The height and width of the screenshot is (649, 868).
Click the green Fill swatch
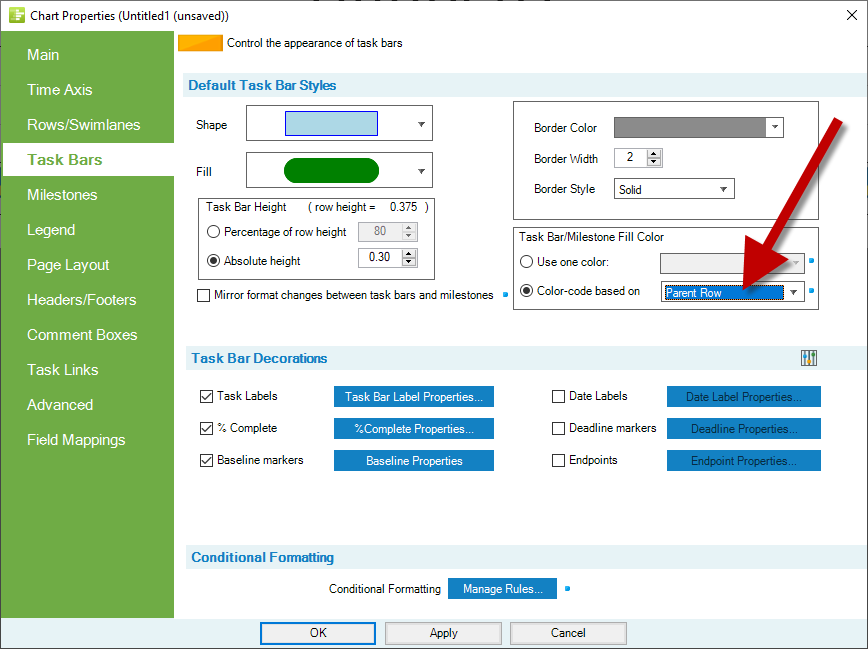pos(331,171)
